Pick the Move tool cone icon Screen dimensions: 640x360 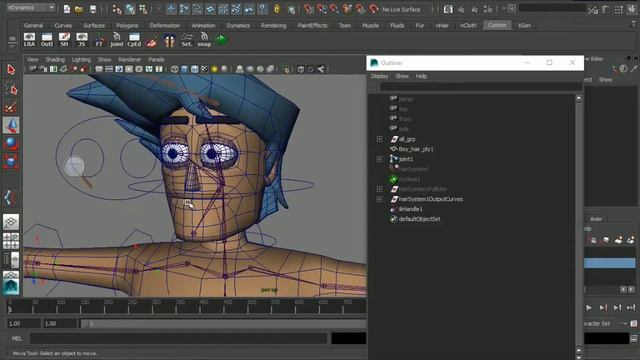pos(11,125)
